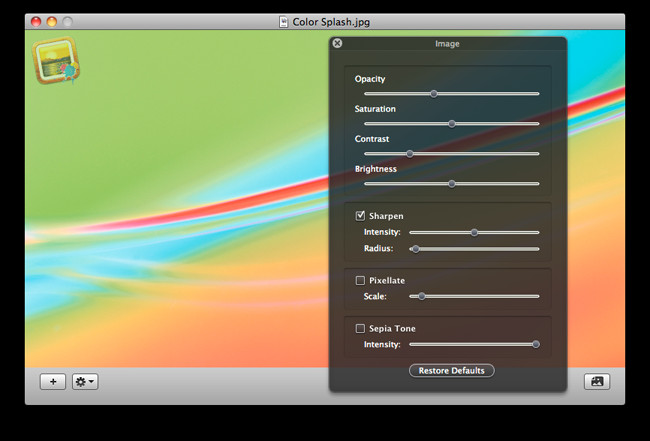Screen dimensions: 650x441
Task: Click the Sharpen Intensity slider knob
Action: [x=474, y=233]
